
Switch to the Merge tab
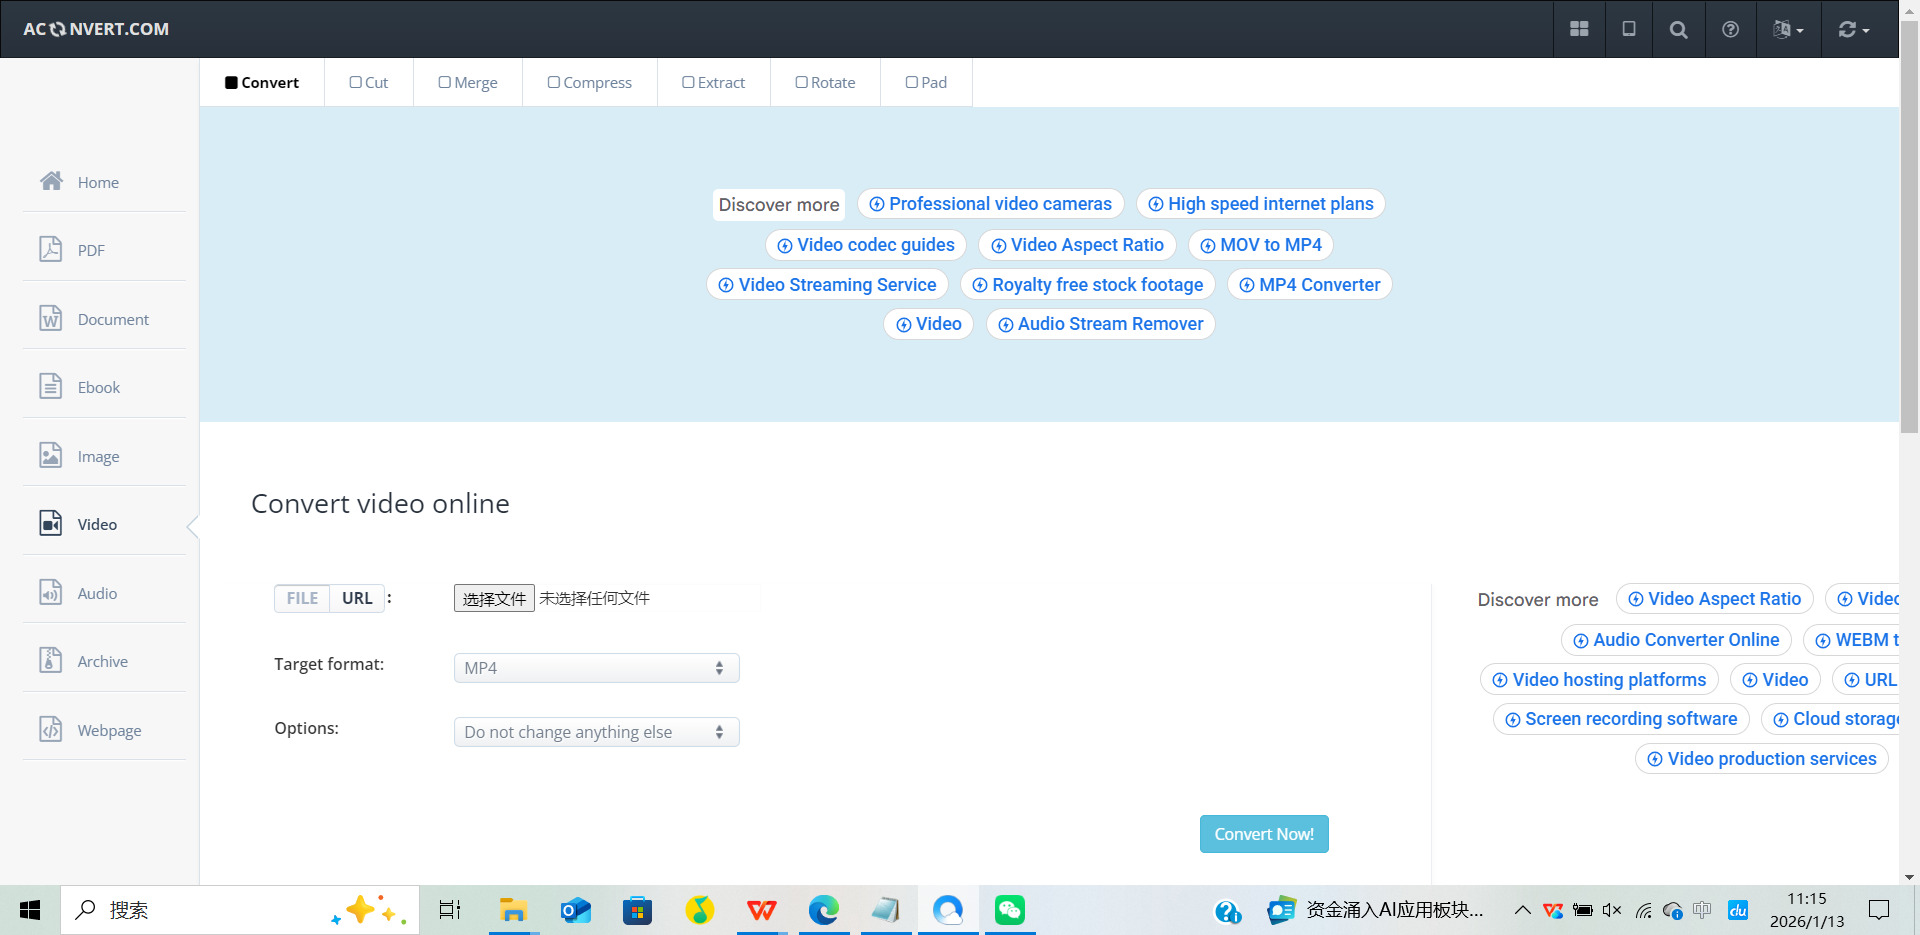tap(468, 82)
